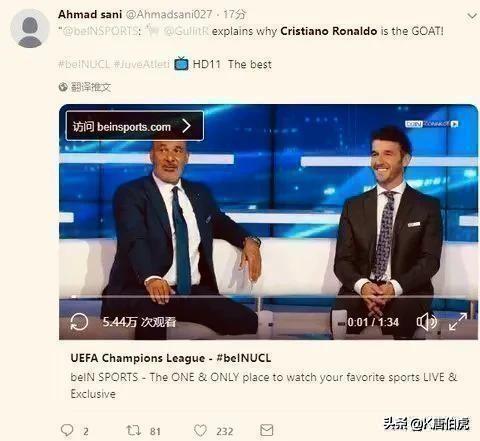The width and height of the screenshot is (480, 441).
Task: Open the #beINUCL hashtag in the tweet
Action: coord(84,64)
